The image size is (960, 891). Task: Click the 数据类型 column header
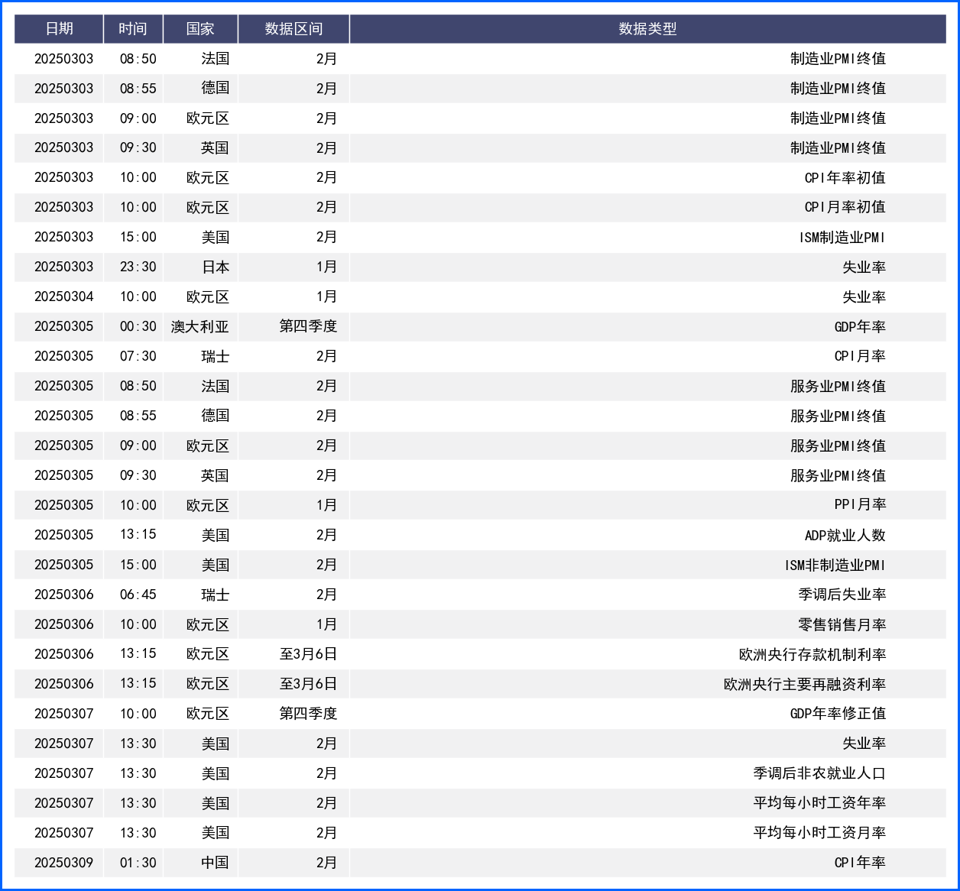(x=648, y=29)
